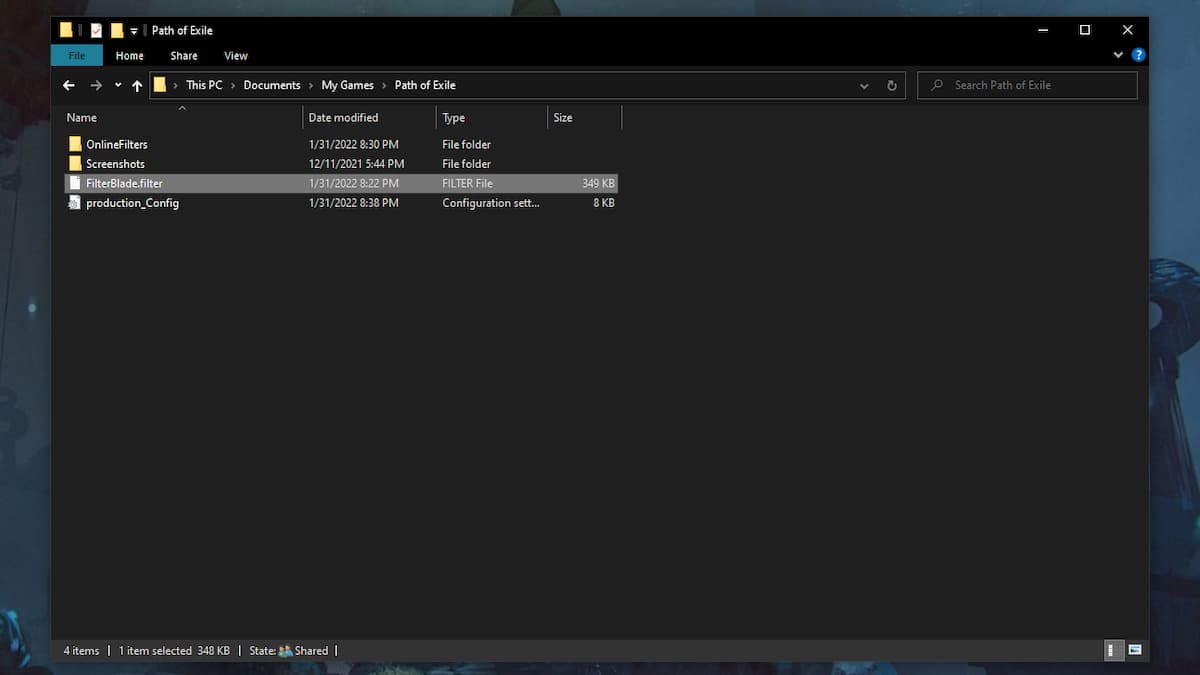1200x675 pixels.
Task: Switch to the View ribbon tab
Action: pyautogui.click(x=236, y=56)
